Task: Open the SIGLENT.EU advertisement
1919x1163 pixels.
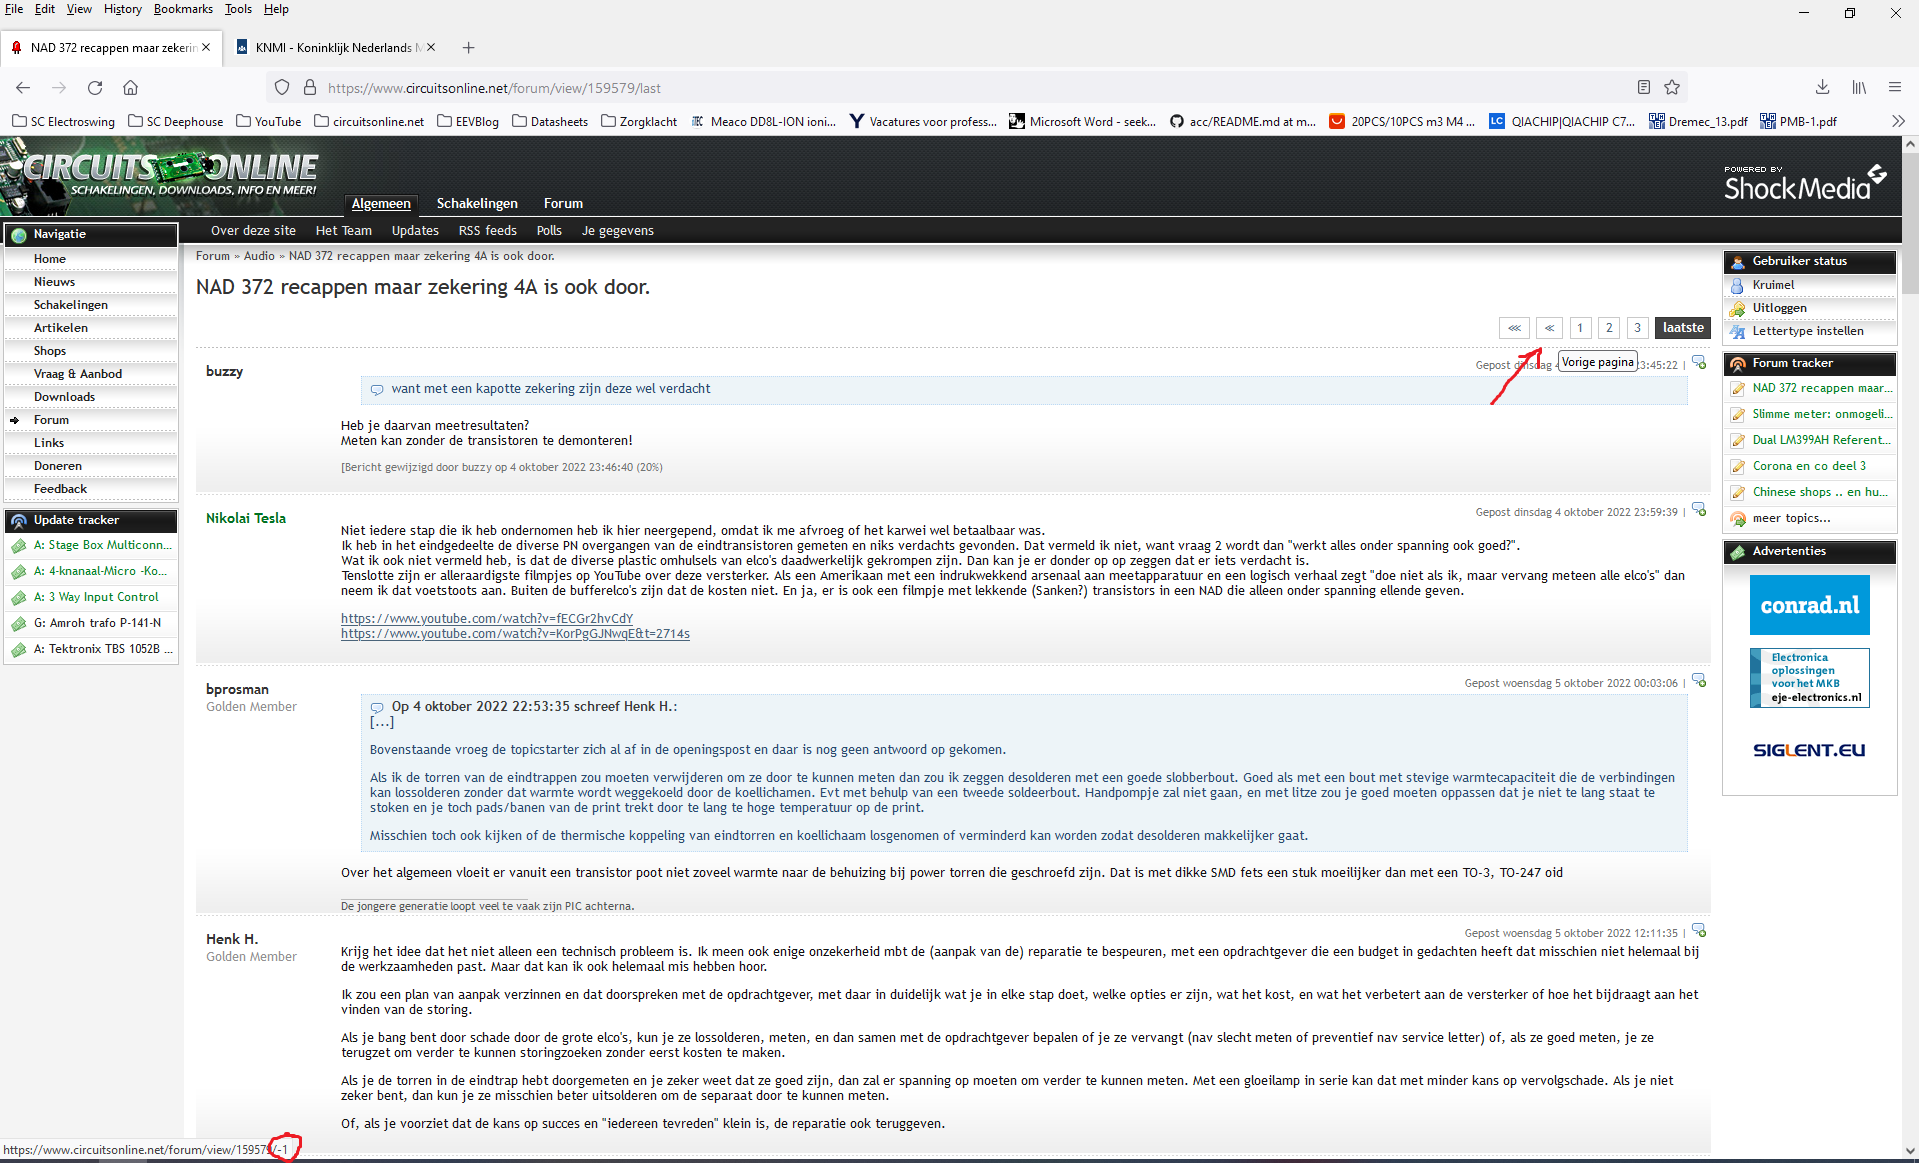Action: click(1809, 750)
